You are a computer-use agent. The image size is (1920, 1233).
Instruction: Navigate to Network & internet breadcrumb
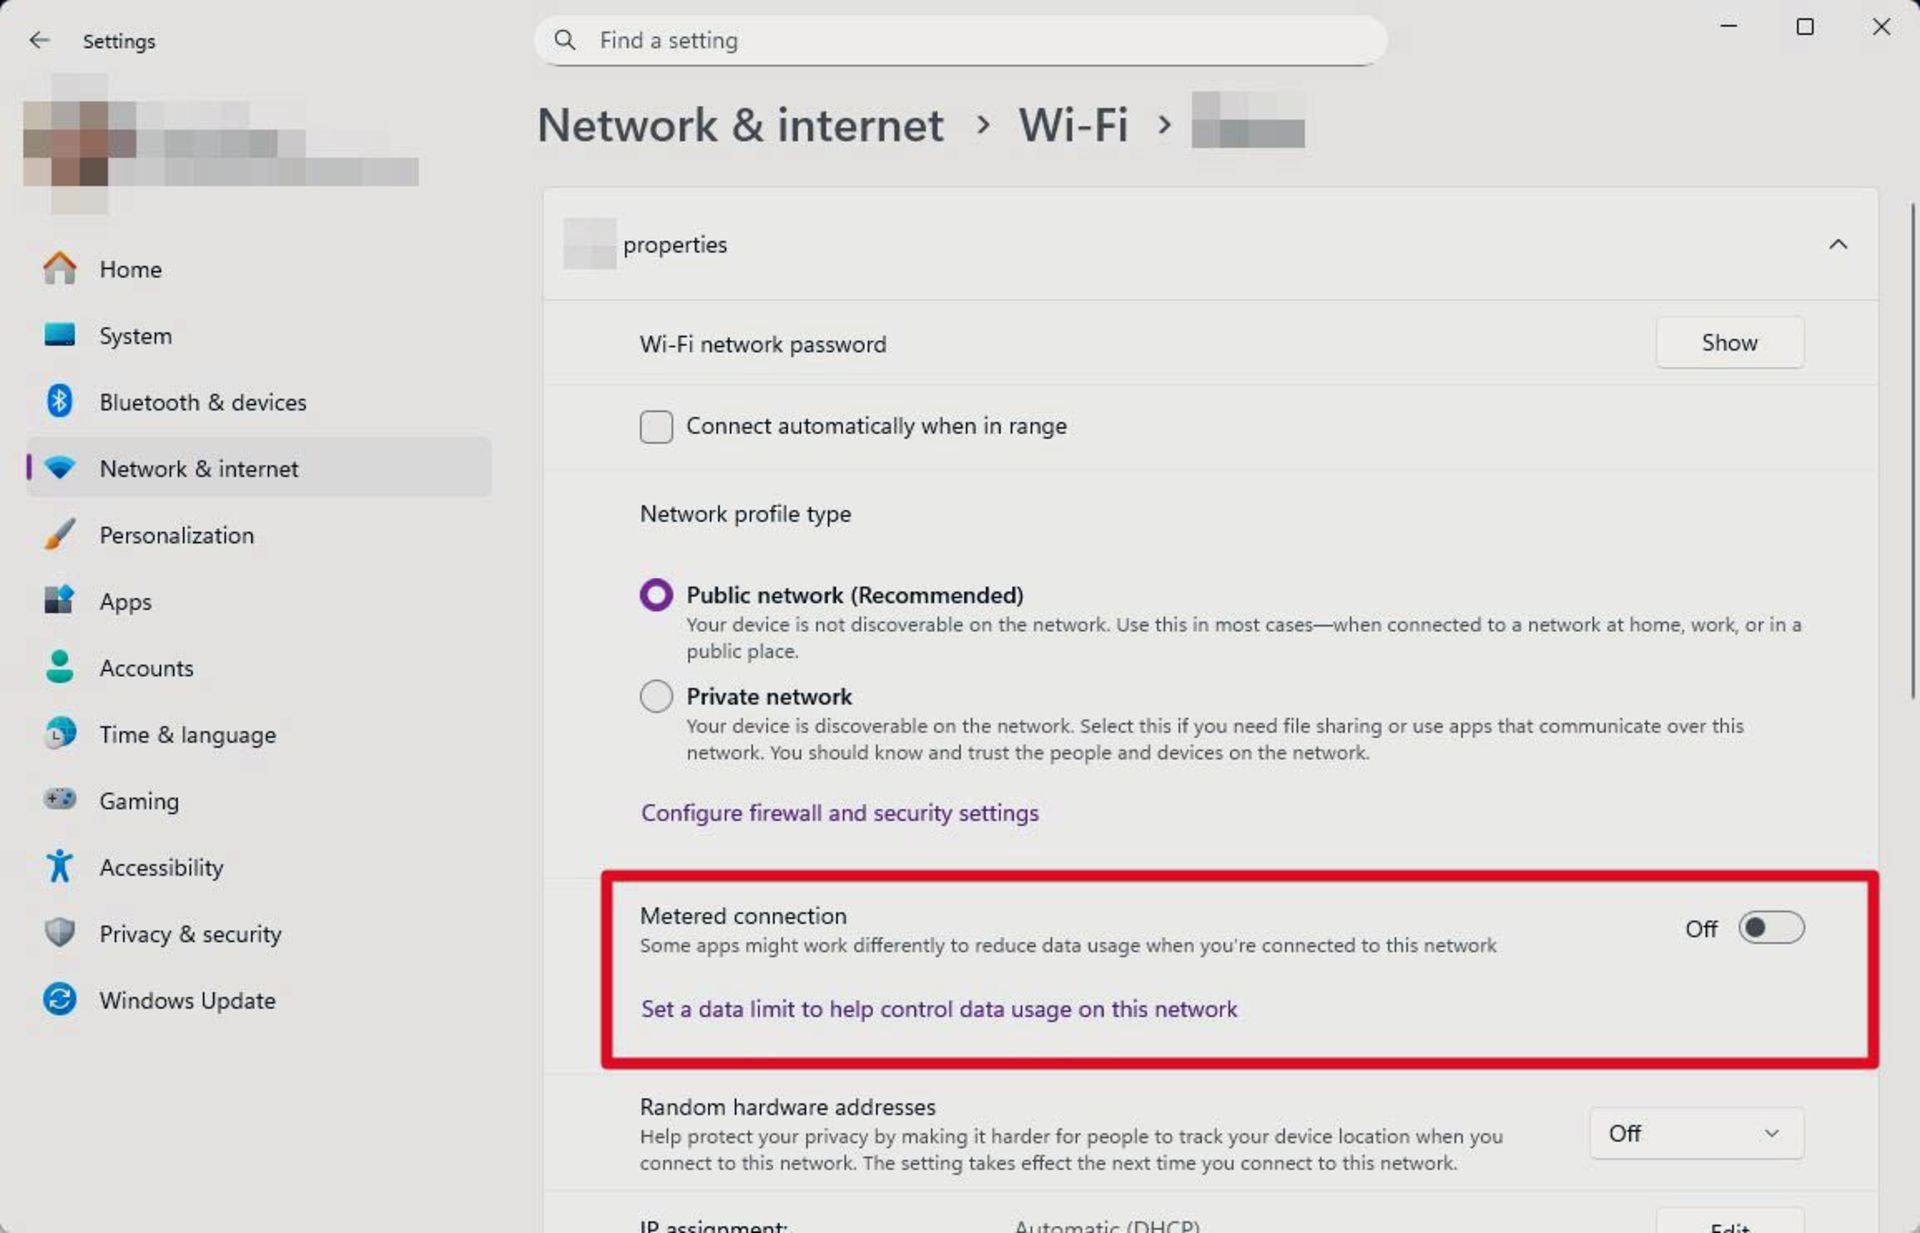(740, 124)
